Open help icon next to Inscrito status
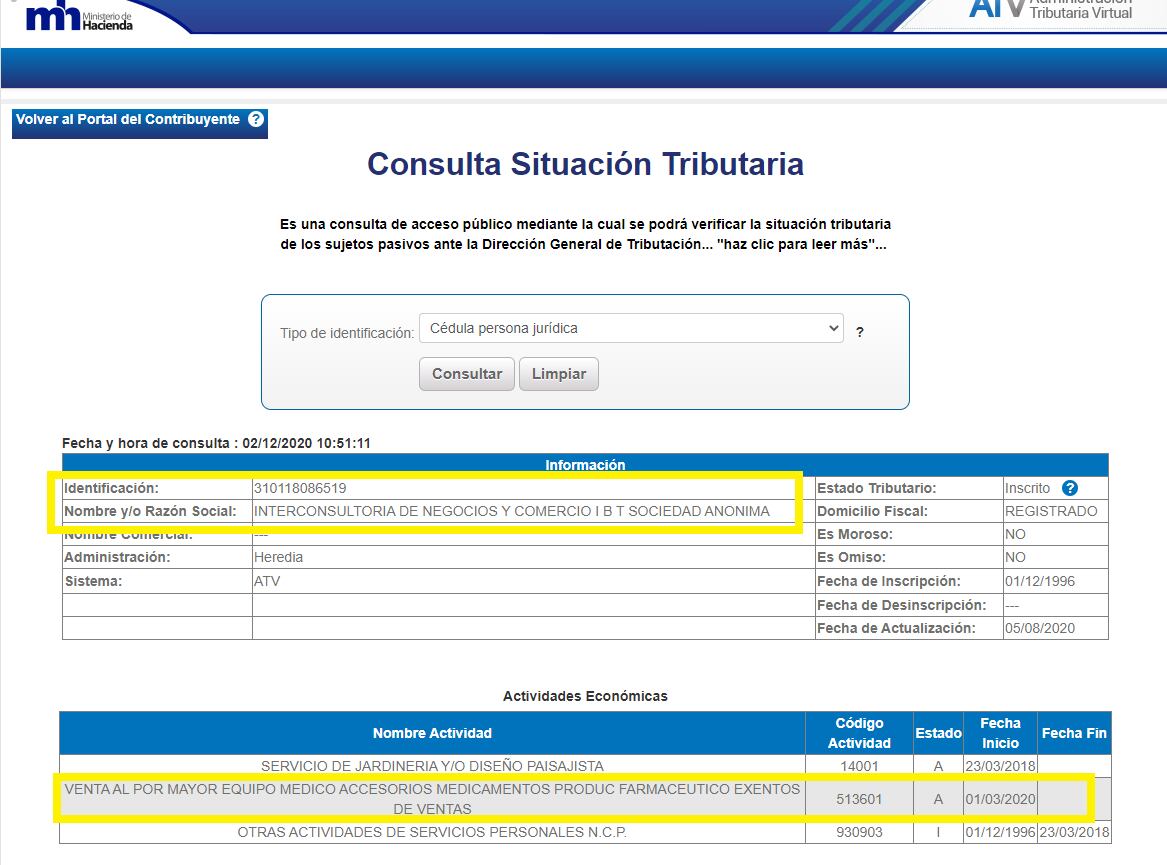 pyautogui.click(x=1070, y=488)
